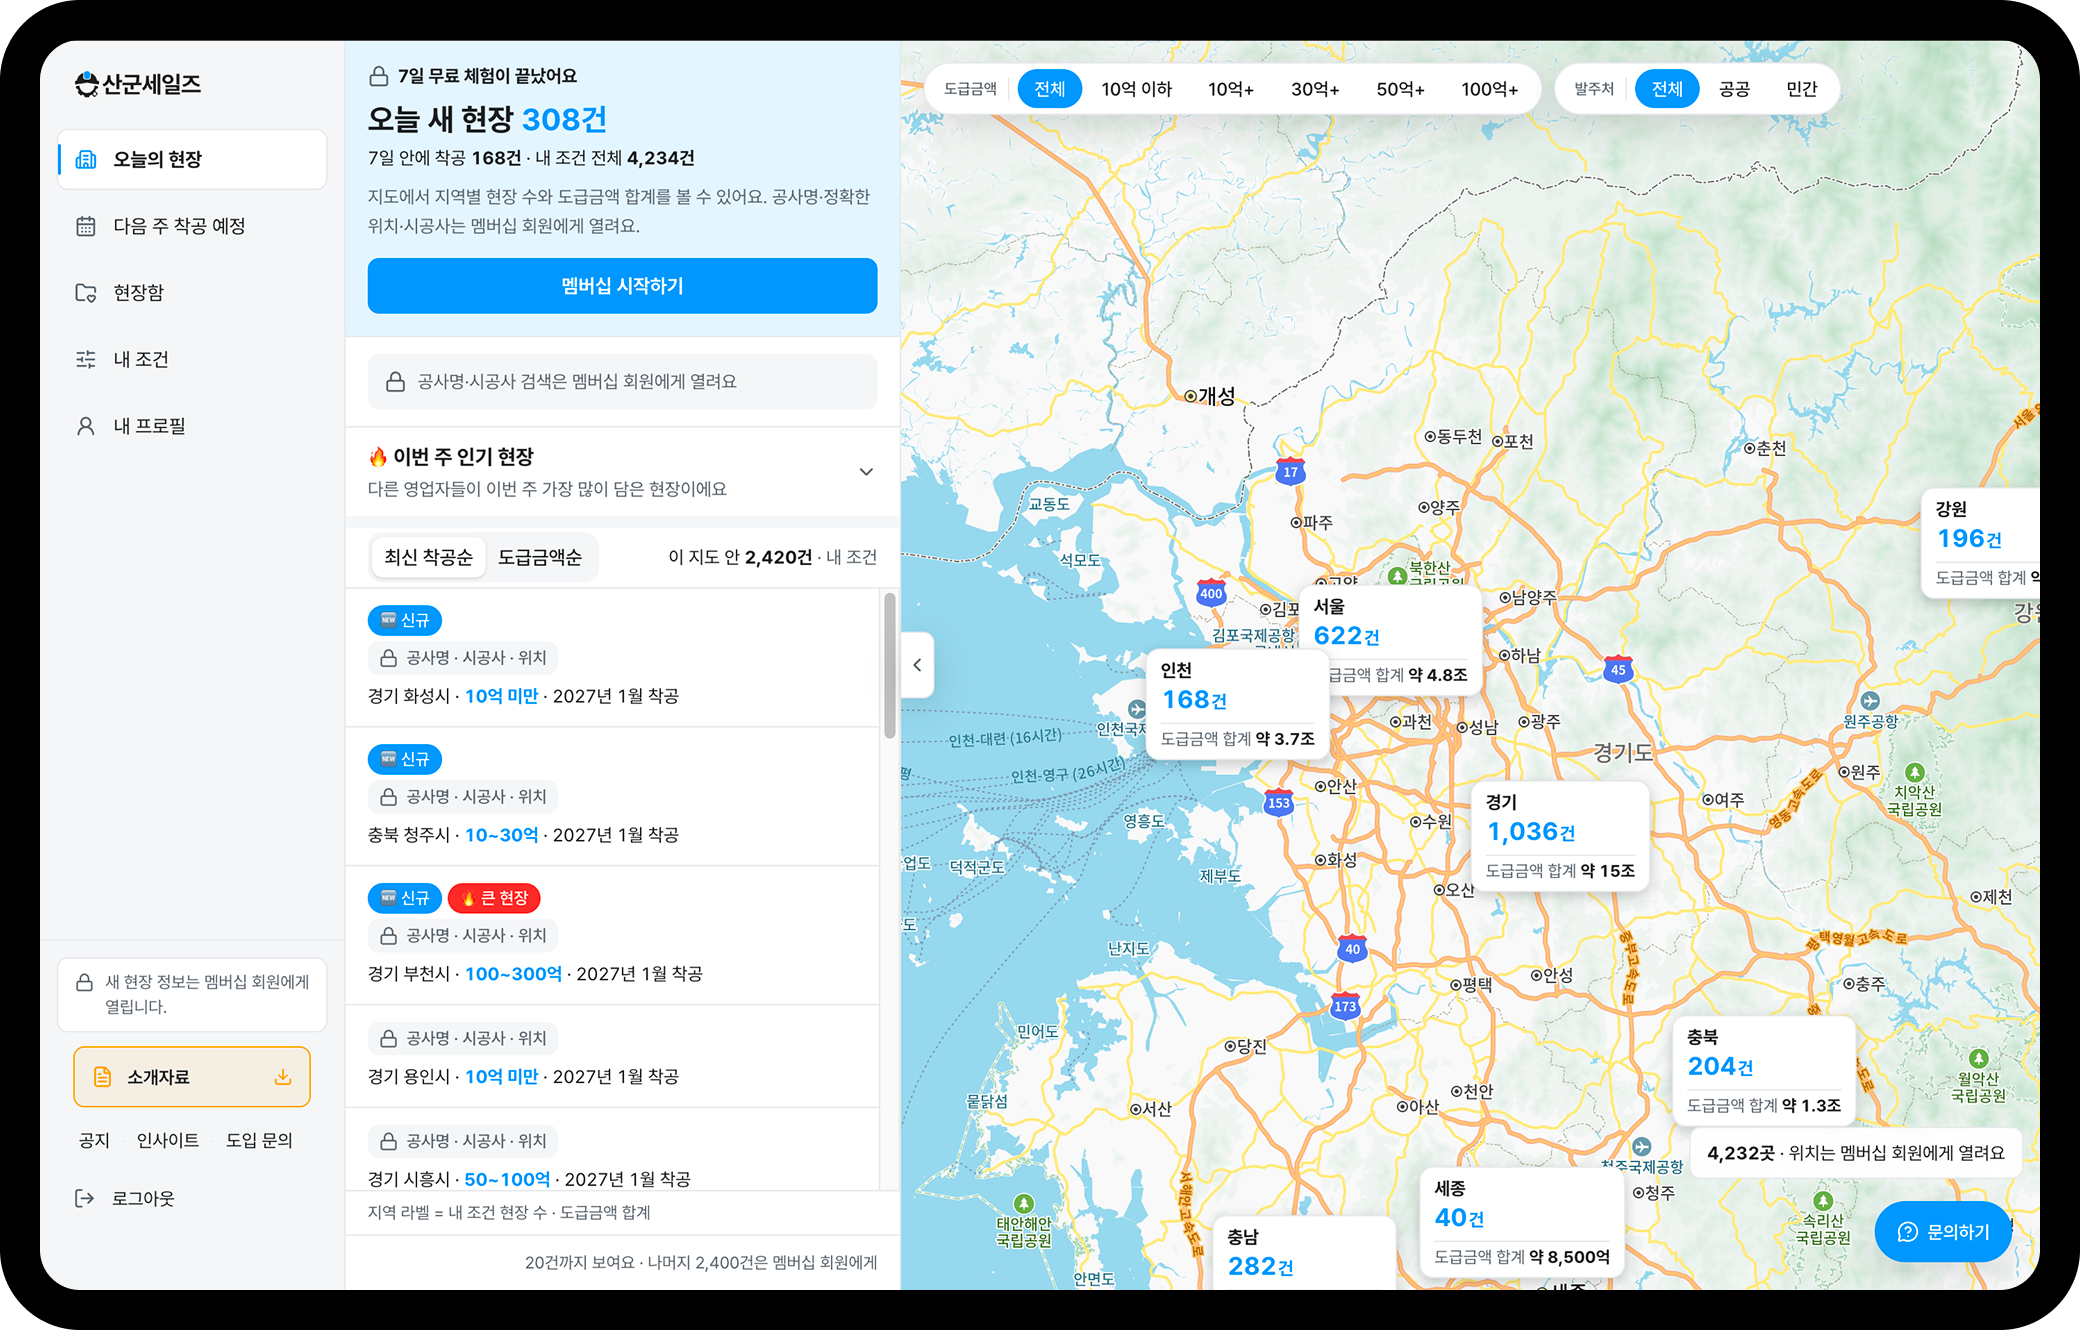The height and width of the screenshot is (1330, 2080).
Task: Open 오늘의 현장 building icon in sidebar
Action: coord(86,159)
